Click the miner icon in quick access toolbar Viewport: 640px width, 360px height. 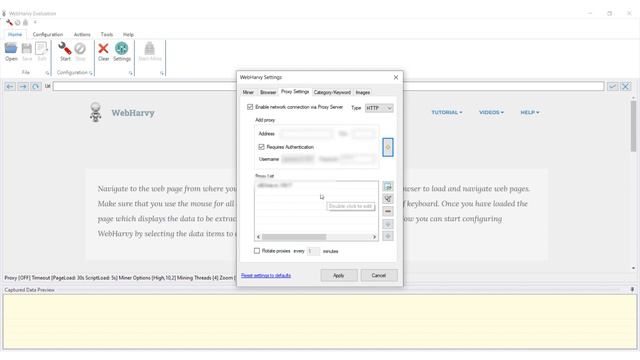click(x=25, y=22)
